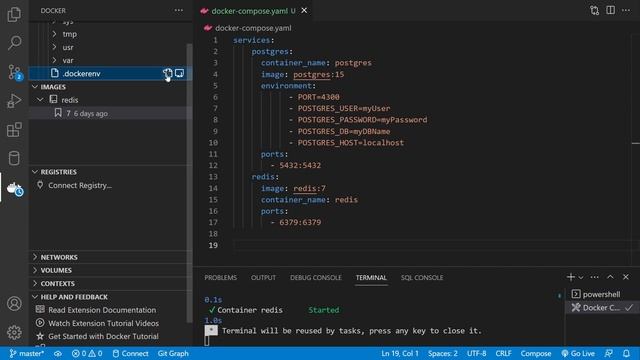Open the Search view in activity bar
Image resolution: width=640 pixels, height=360 pixels.
(14, 42)
